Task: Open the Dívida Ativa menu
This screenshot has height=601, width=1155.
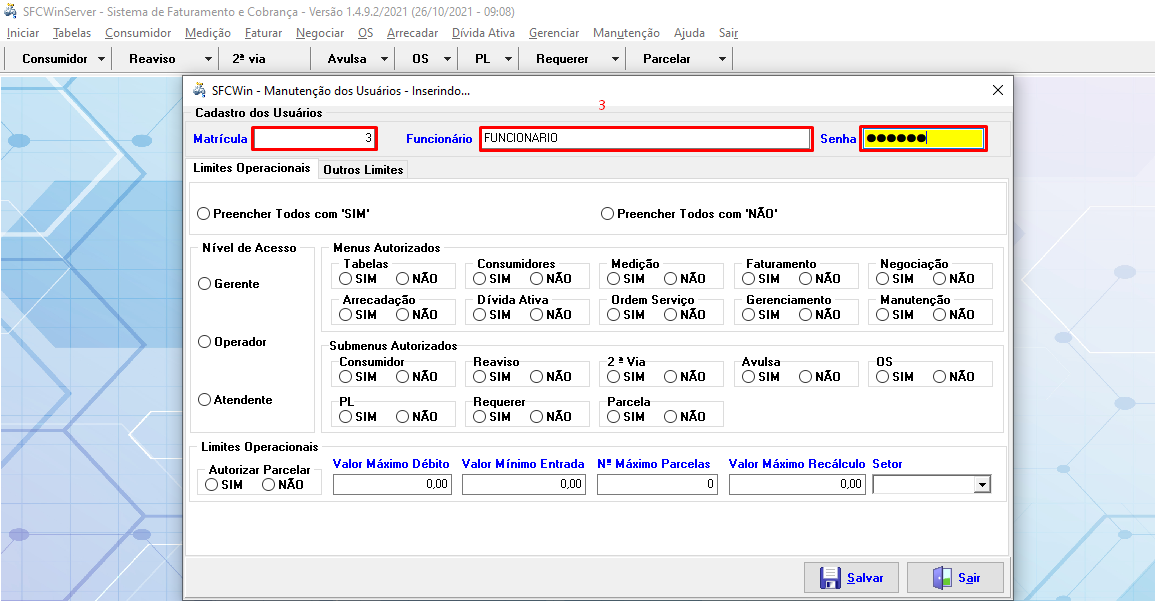Action: coord(483,33)
